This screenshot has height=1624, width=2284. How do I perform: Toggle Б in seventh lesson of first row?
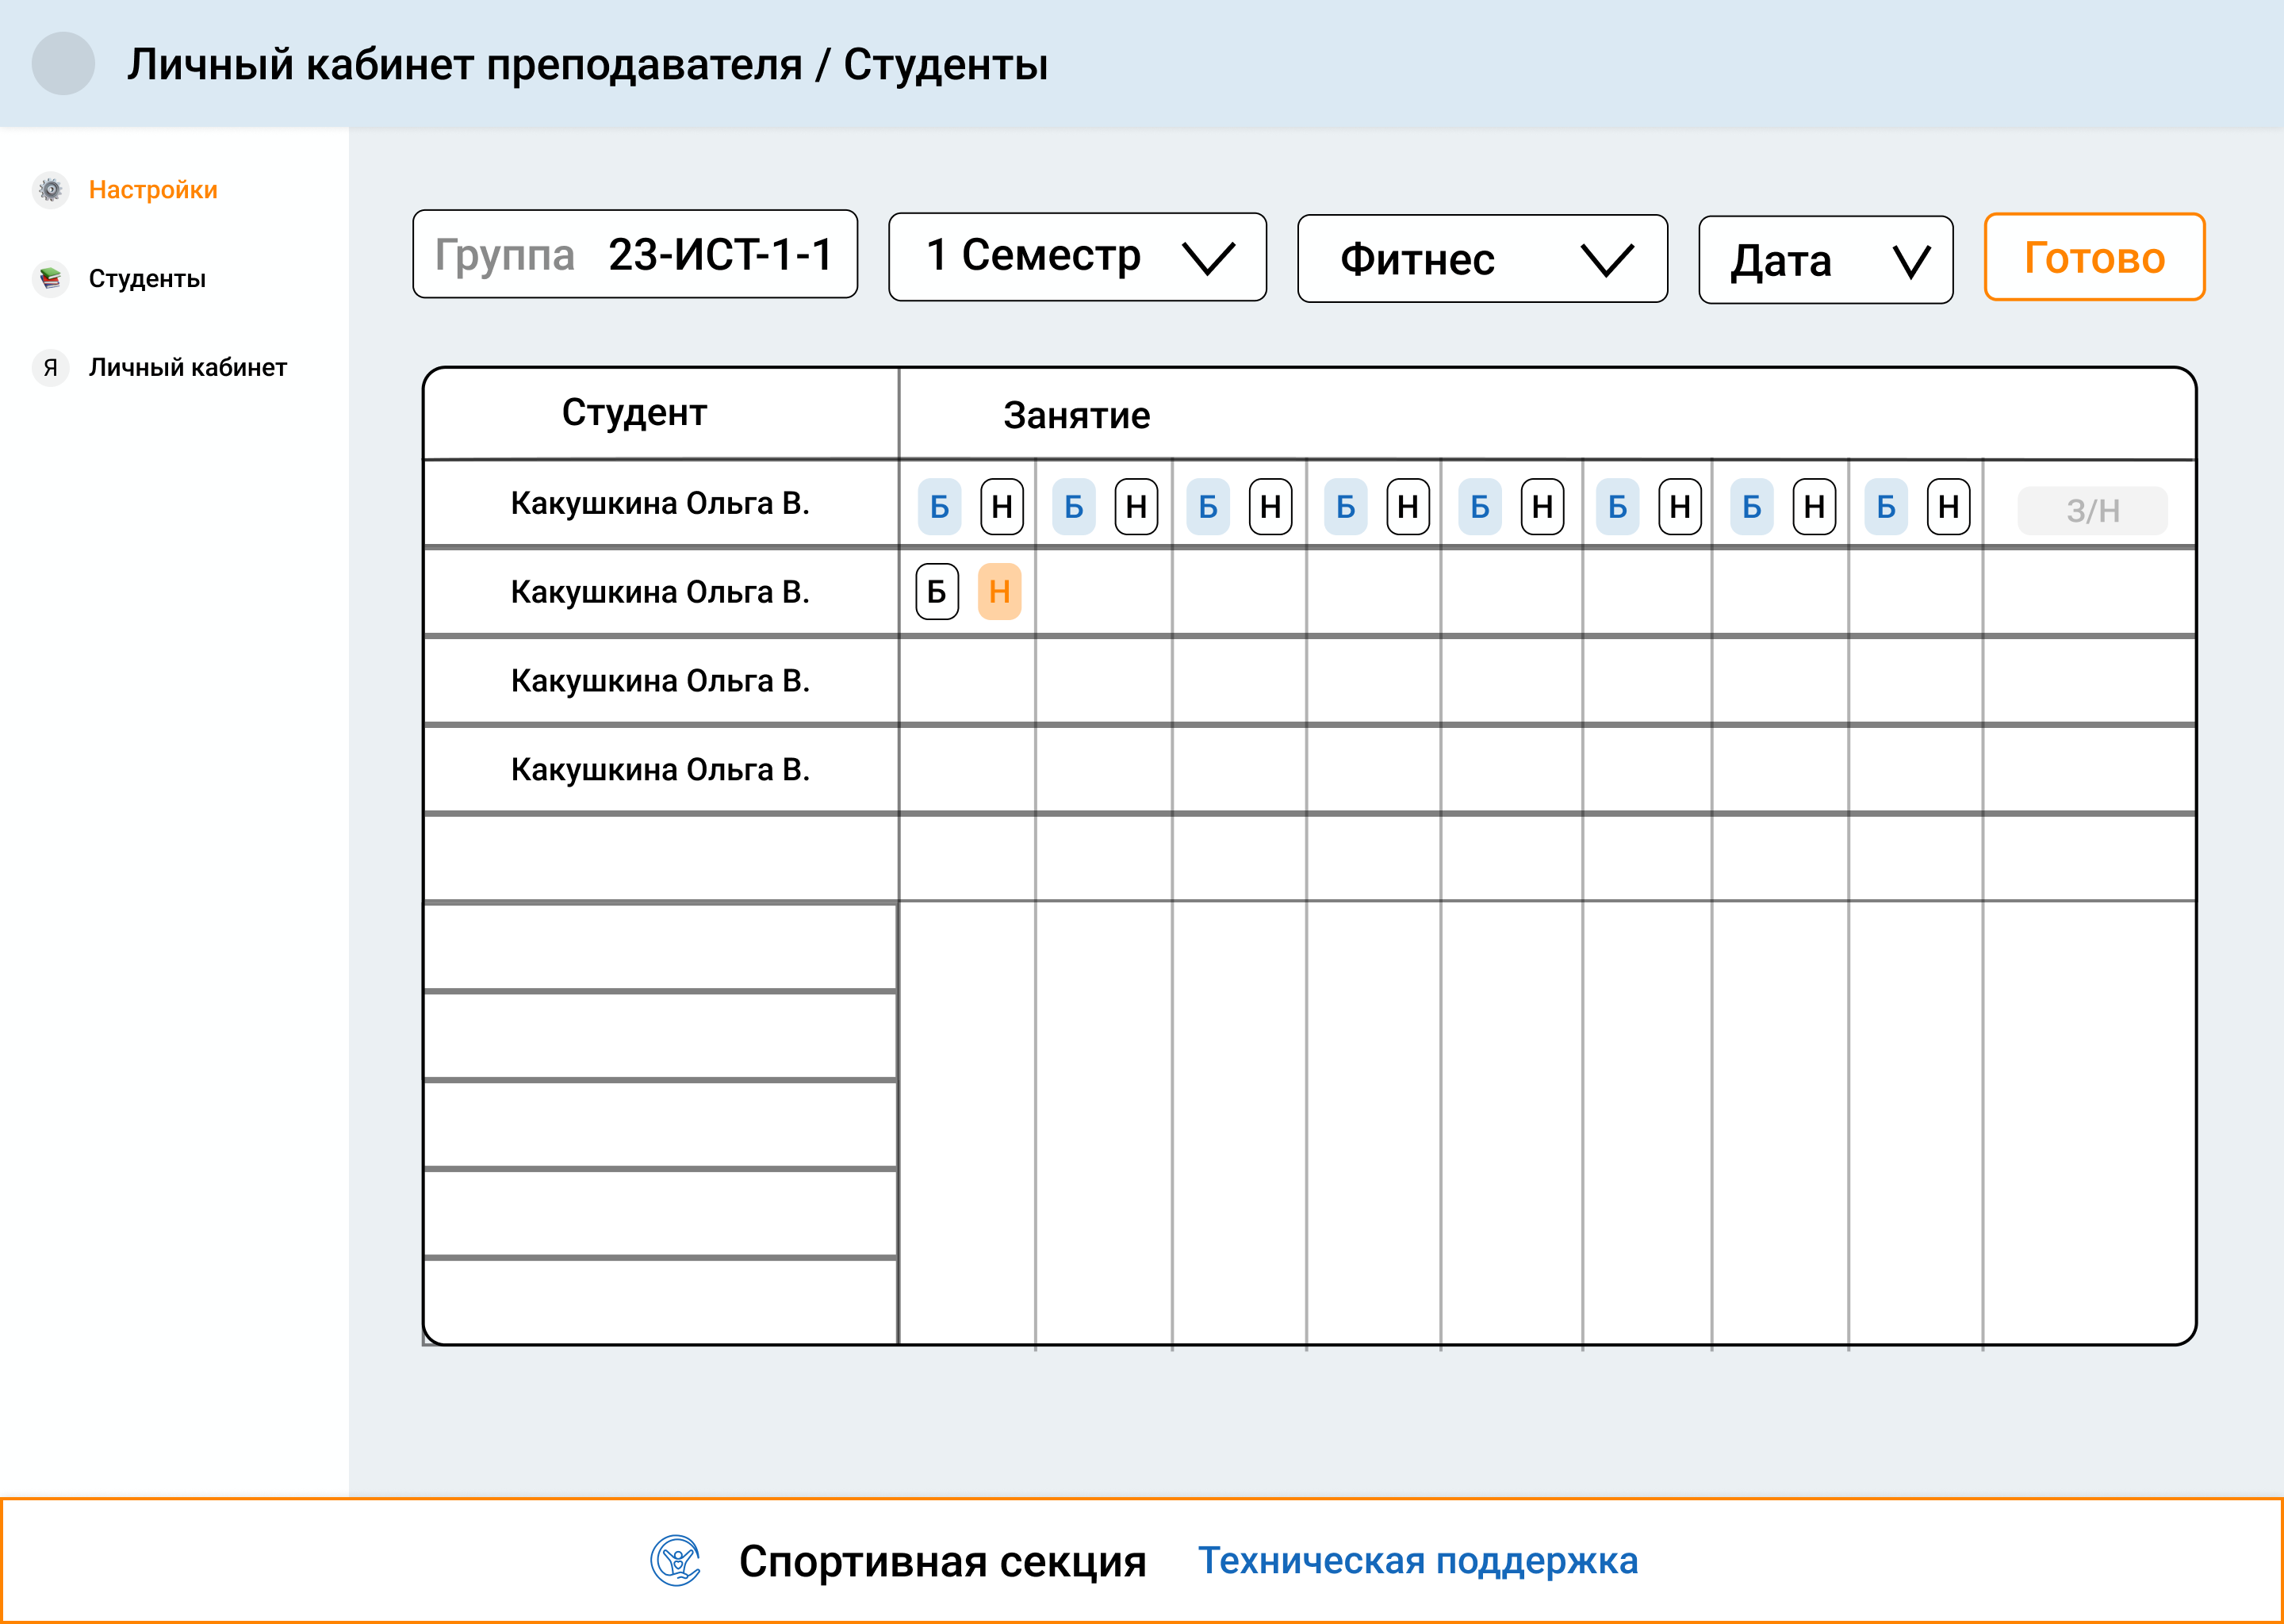[x=1752, y=507]
